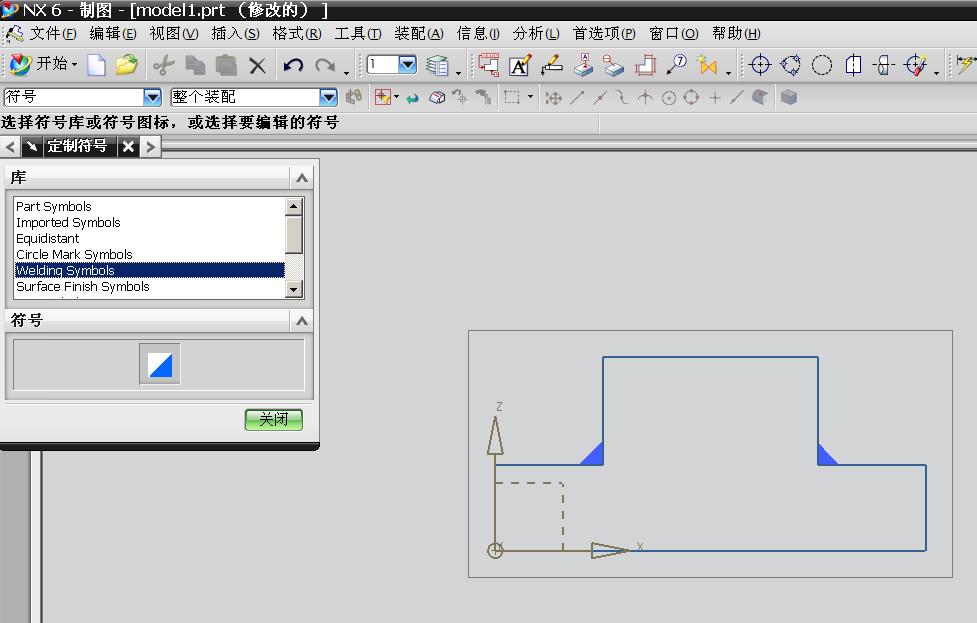Click the copy icon in the toolbar
Screen dimensions: 977x623
(195, 65)
